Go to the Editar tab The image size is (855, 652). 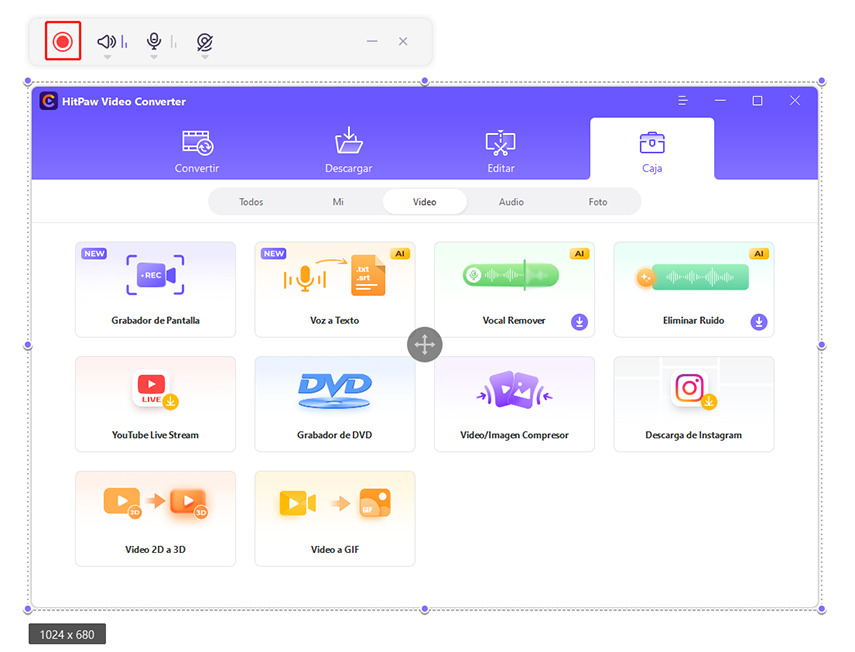(x=501, y=151)
